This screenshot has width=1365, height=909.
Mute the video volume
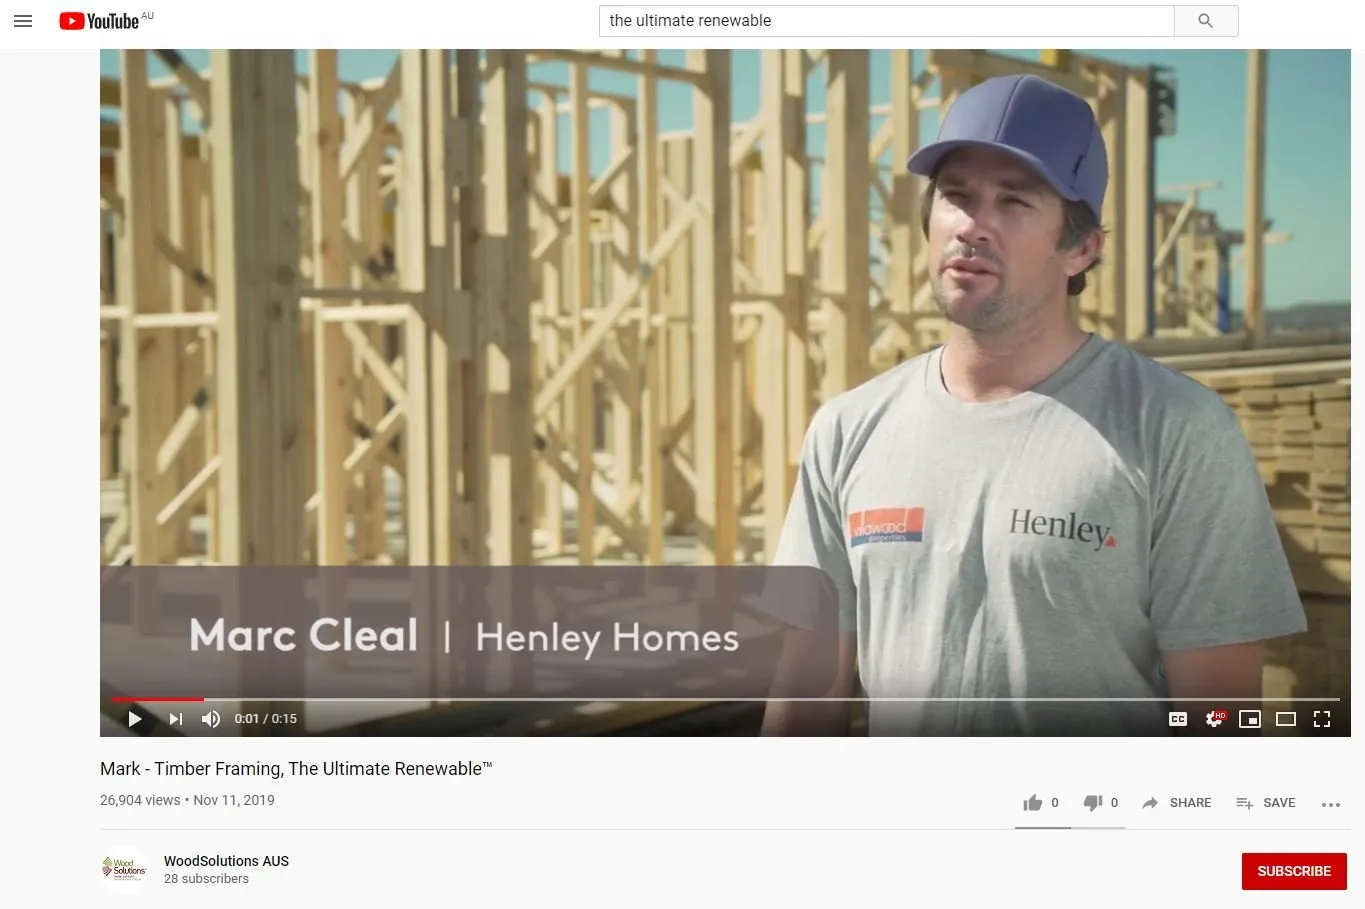click(x=211, y=718)
